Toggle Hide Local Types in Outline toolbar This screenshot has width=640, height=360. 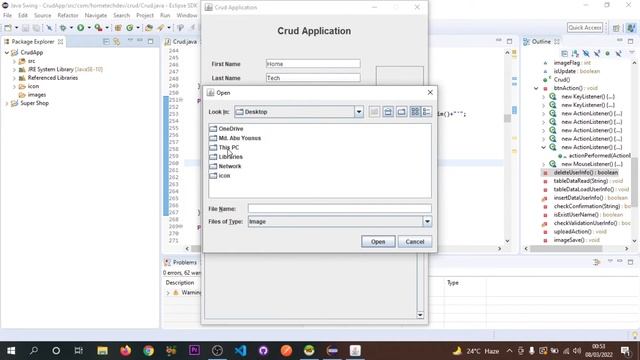(618, 53)
